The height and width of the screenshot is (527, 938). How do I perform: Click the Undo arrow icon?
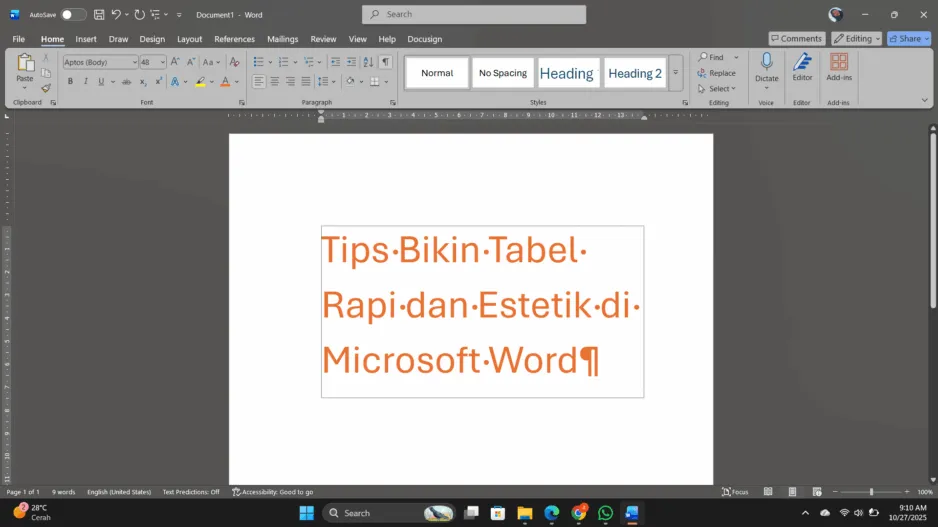click(x=116, y=14)
